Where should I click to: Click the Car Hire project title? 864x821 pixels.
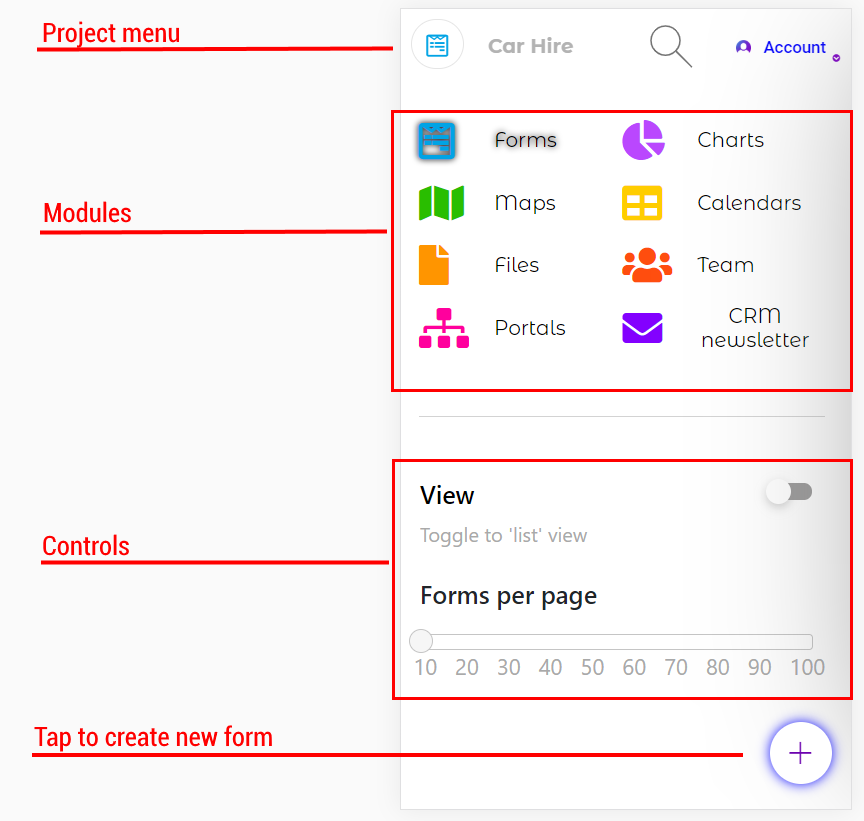530,46
